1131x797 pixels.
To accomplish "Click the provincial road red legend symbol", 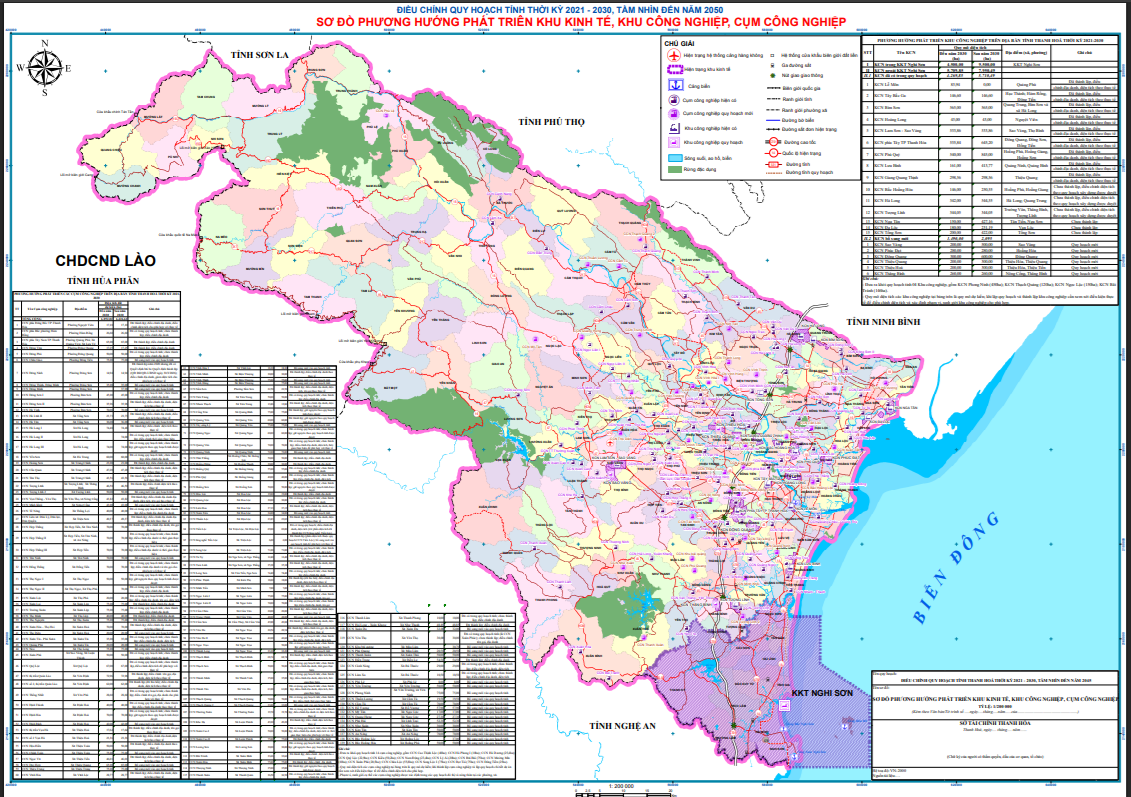I will pyautogui.click(x=773, y=164).
